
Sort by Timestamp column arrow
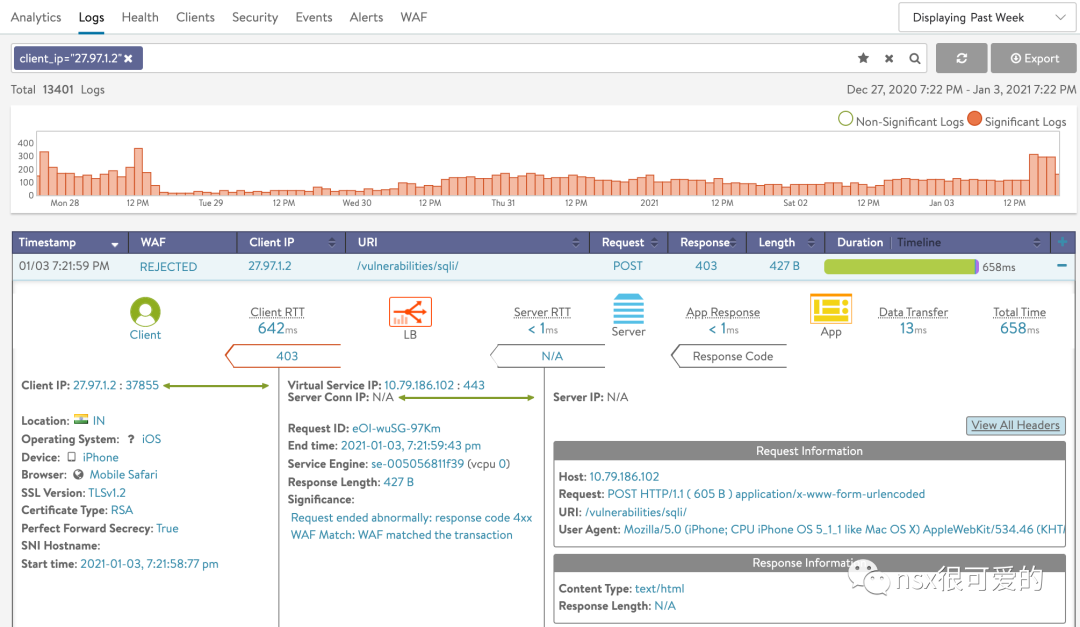pyautogui.click(x=115, y=243)
